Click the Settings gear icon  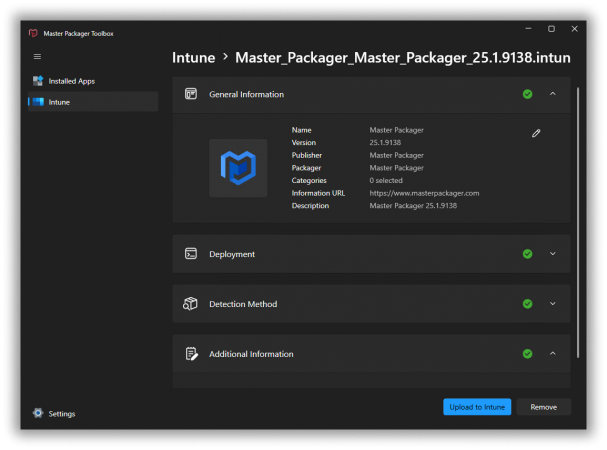point(38,413)
